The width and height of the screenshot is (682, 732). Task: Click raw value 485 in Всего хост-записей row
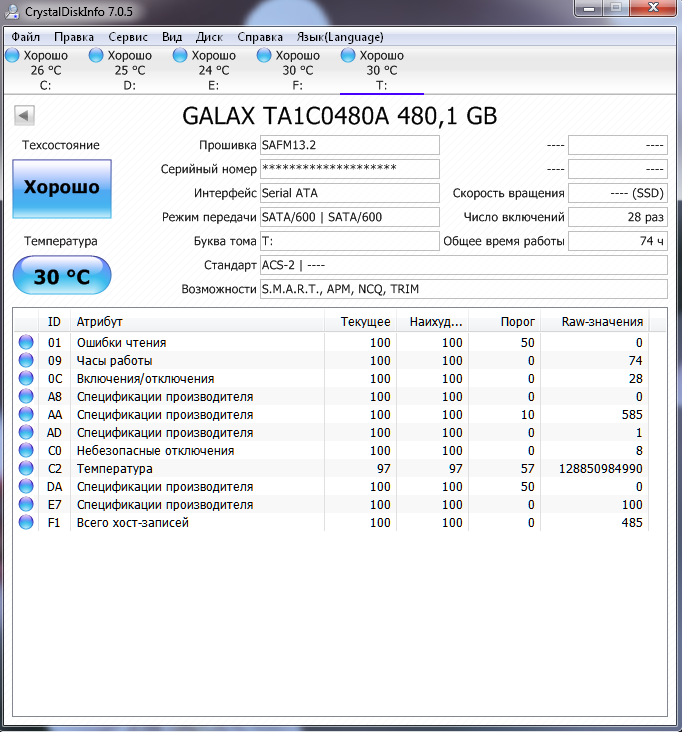pyautogui.click(x=632, y=523)
